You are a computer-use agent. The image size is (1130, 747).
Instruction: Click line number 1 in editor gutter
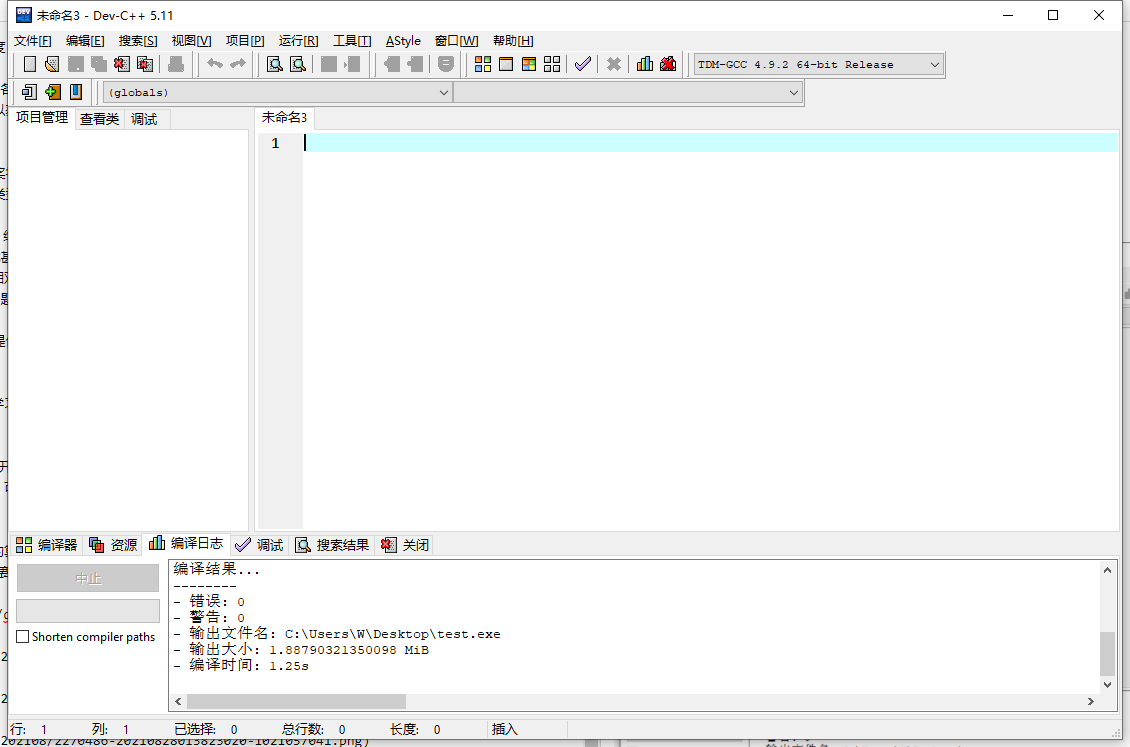point(275,143)
